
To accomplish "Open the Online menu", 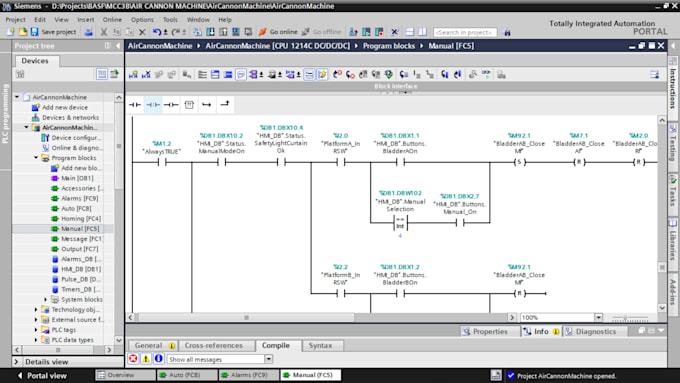I will click(x=112, y=20).
